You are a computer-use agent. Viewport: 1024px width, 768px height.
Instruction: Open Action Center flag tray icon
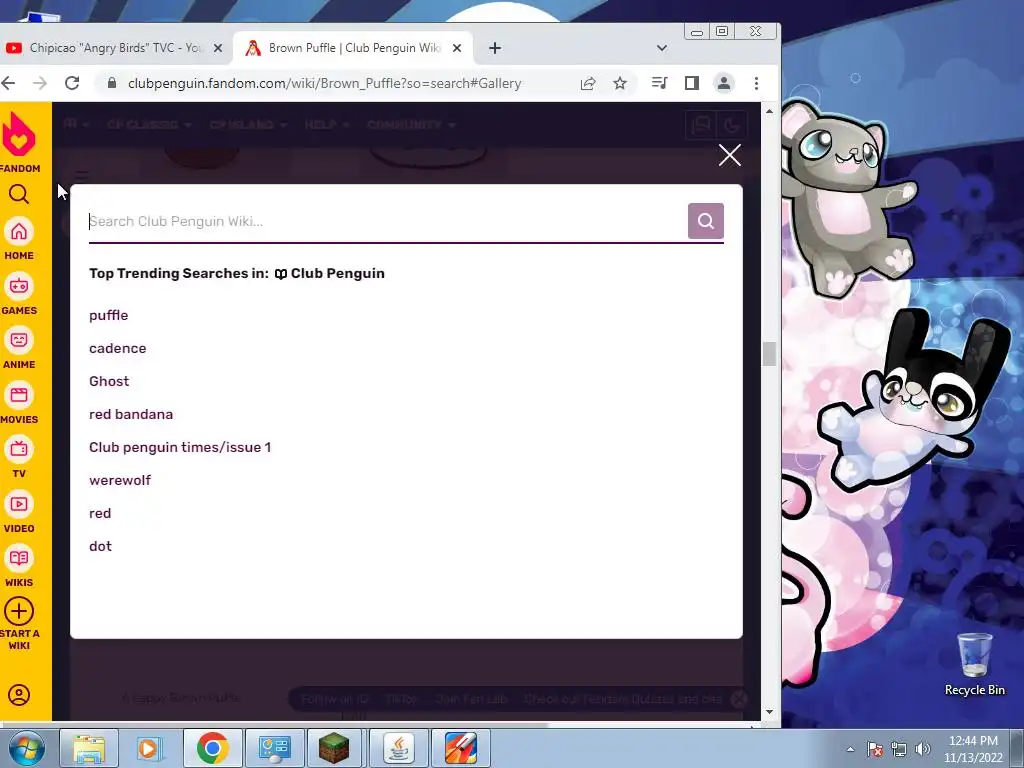pyautogui.click(x=875, y=749)
